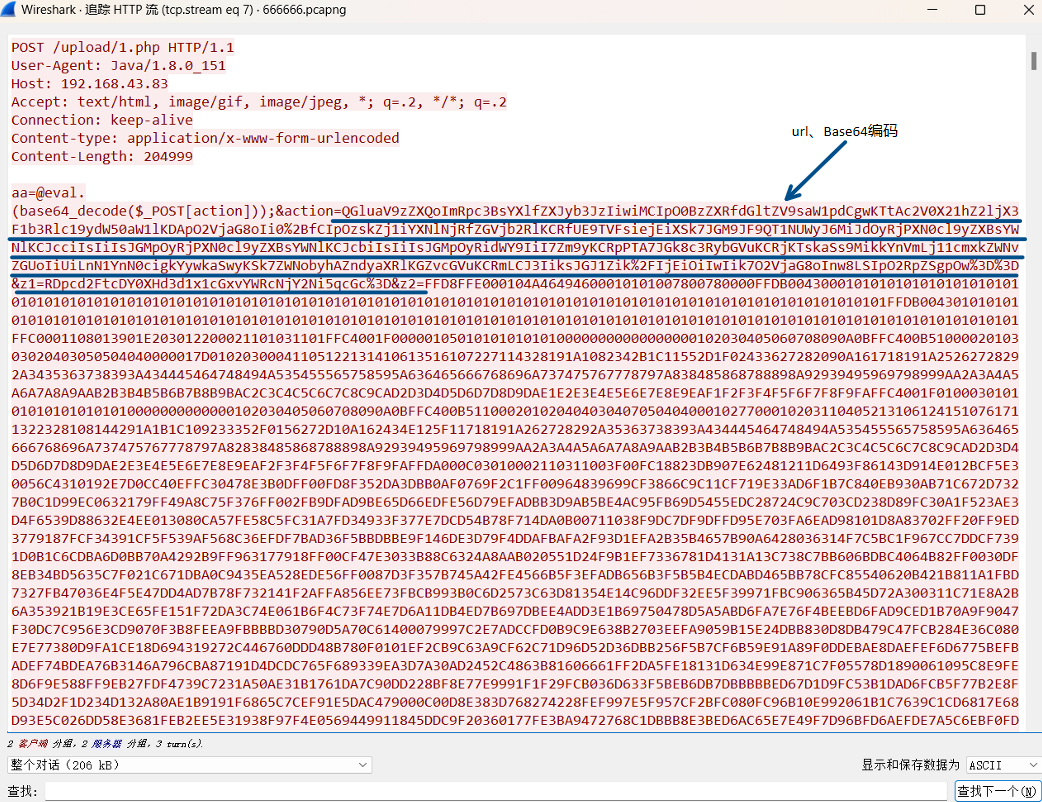The width and height of the screenshot is (1042, 802).
Task: Expand the ASCII data format dropdown
Action: [x=1002, y=765]
